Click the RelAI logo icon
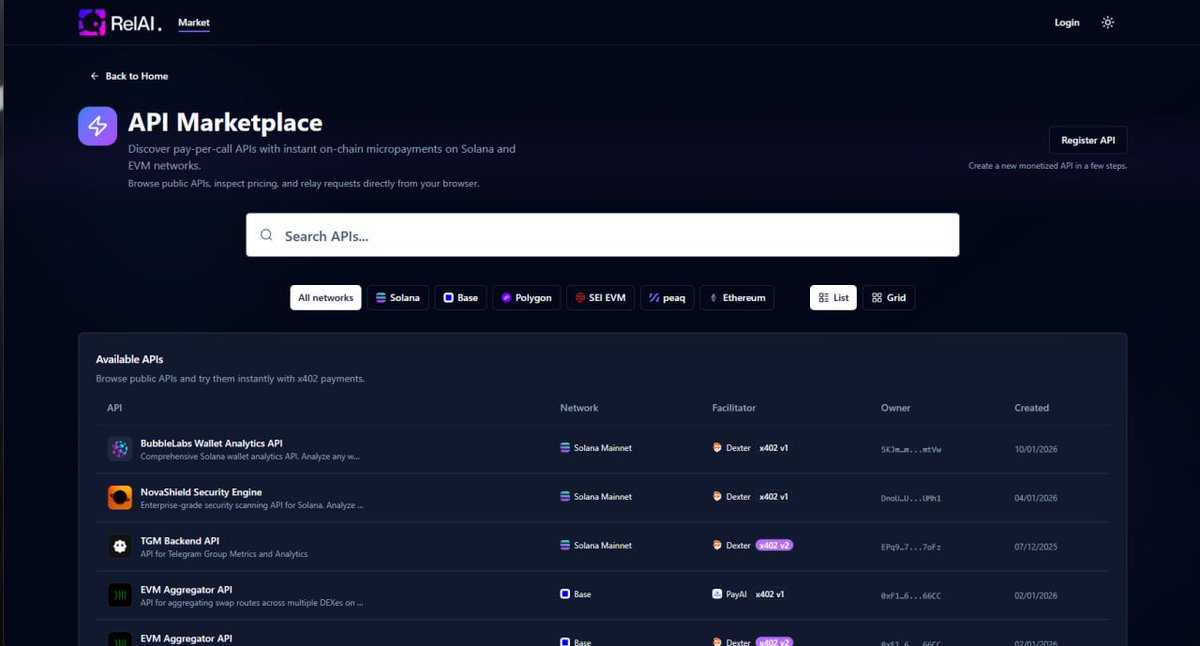Image resolution: width=1200 pixels, height=646 pixels. (92, 22)
